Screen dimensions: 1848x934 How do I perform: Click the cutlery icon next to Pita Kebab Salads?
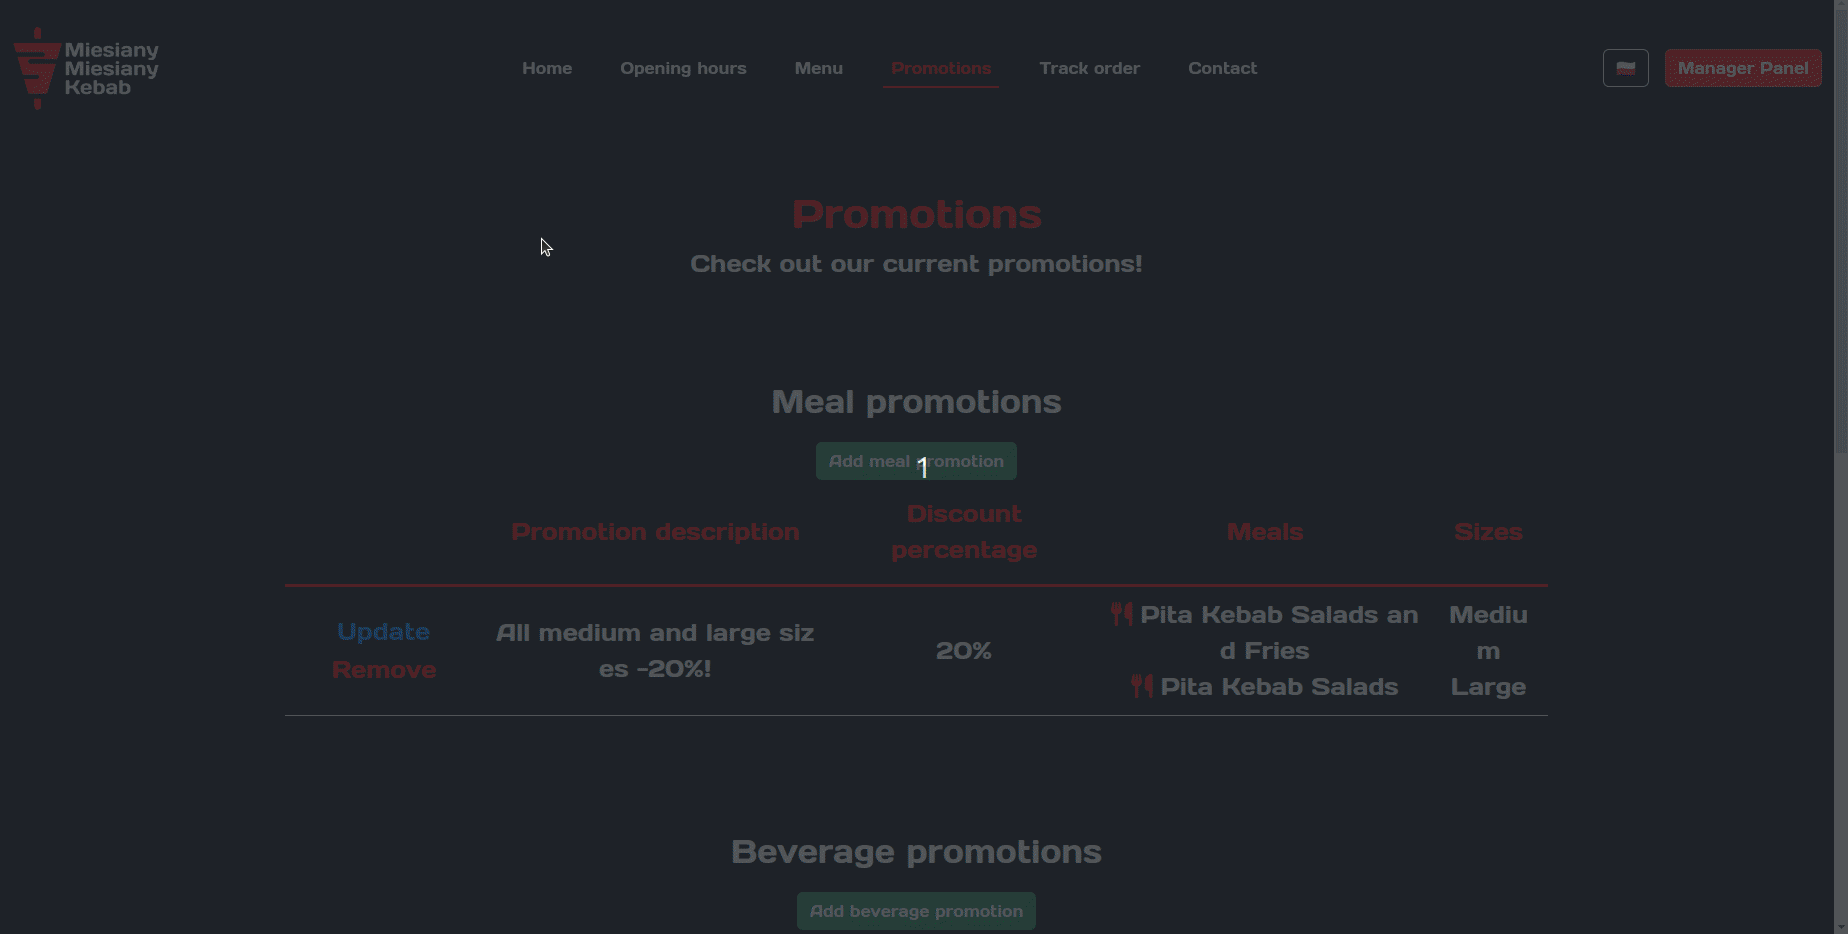(x=1141, y=686)
